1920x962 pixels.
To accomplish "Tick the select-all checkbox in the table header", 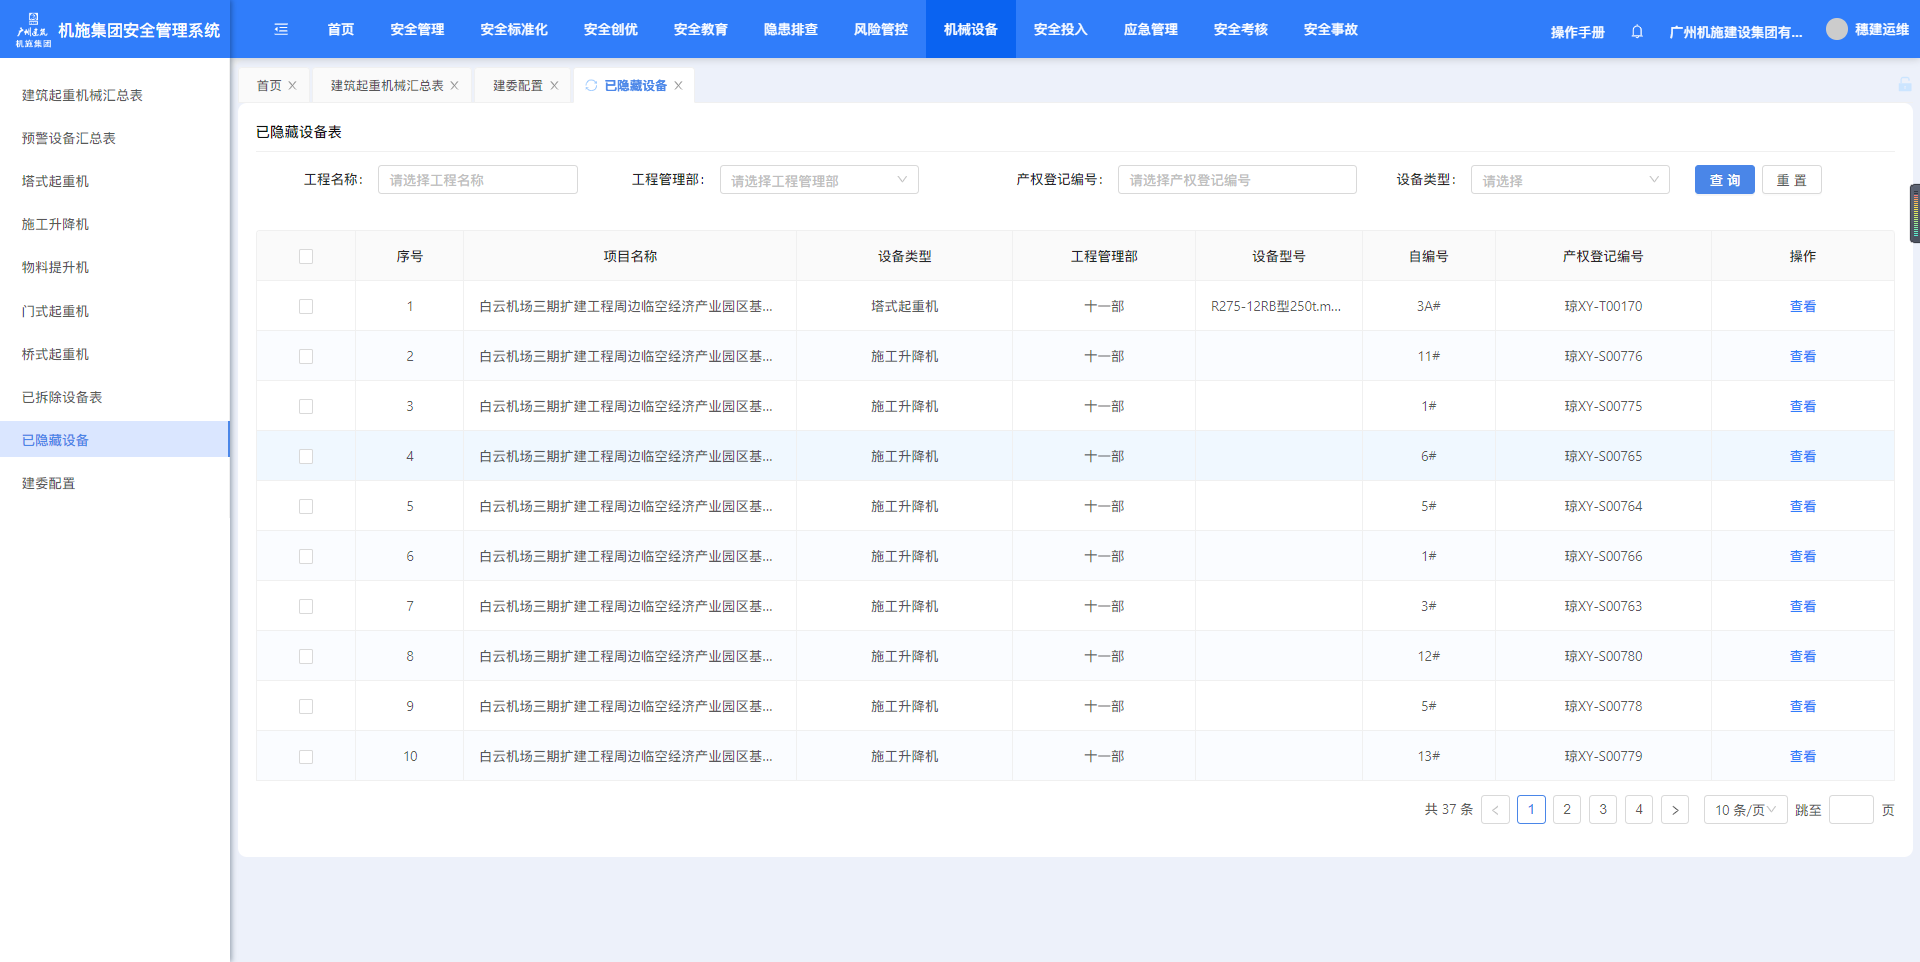I will [x=306, y=257].
